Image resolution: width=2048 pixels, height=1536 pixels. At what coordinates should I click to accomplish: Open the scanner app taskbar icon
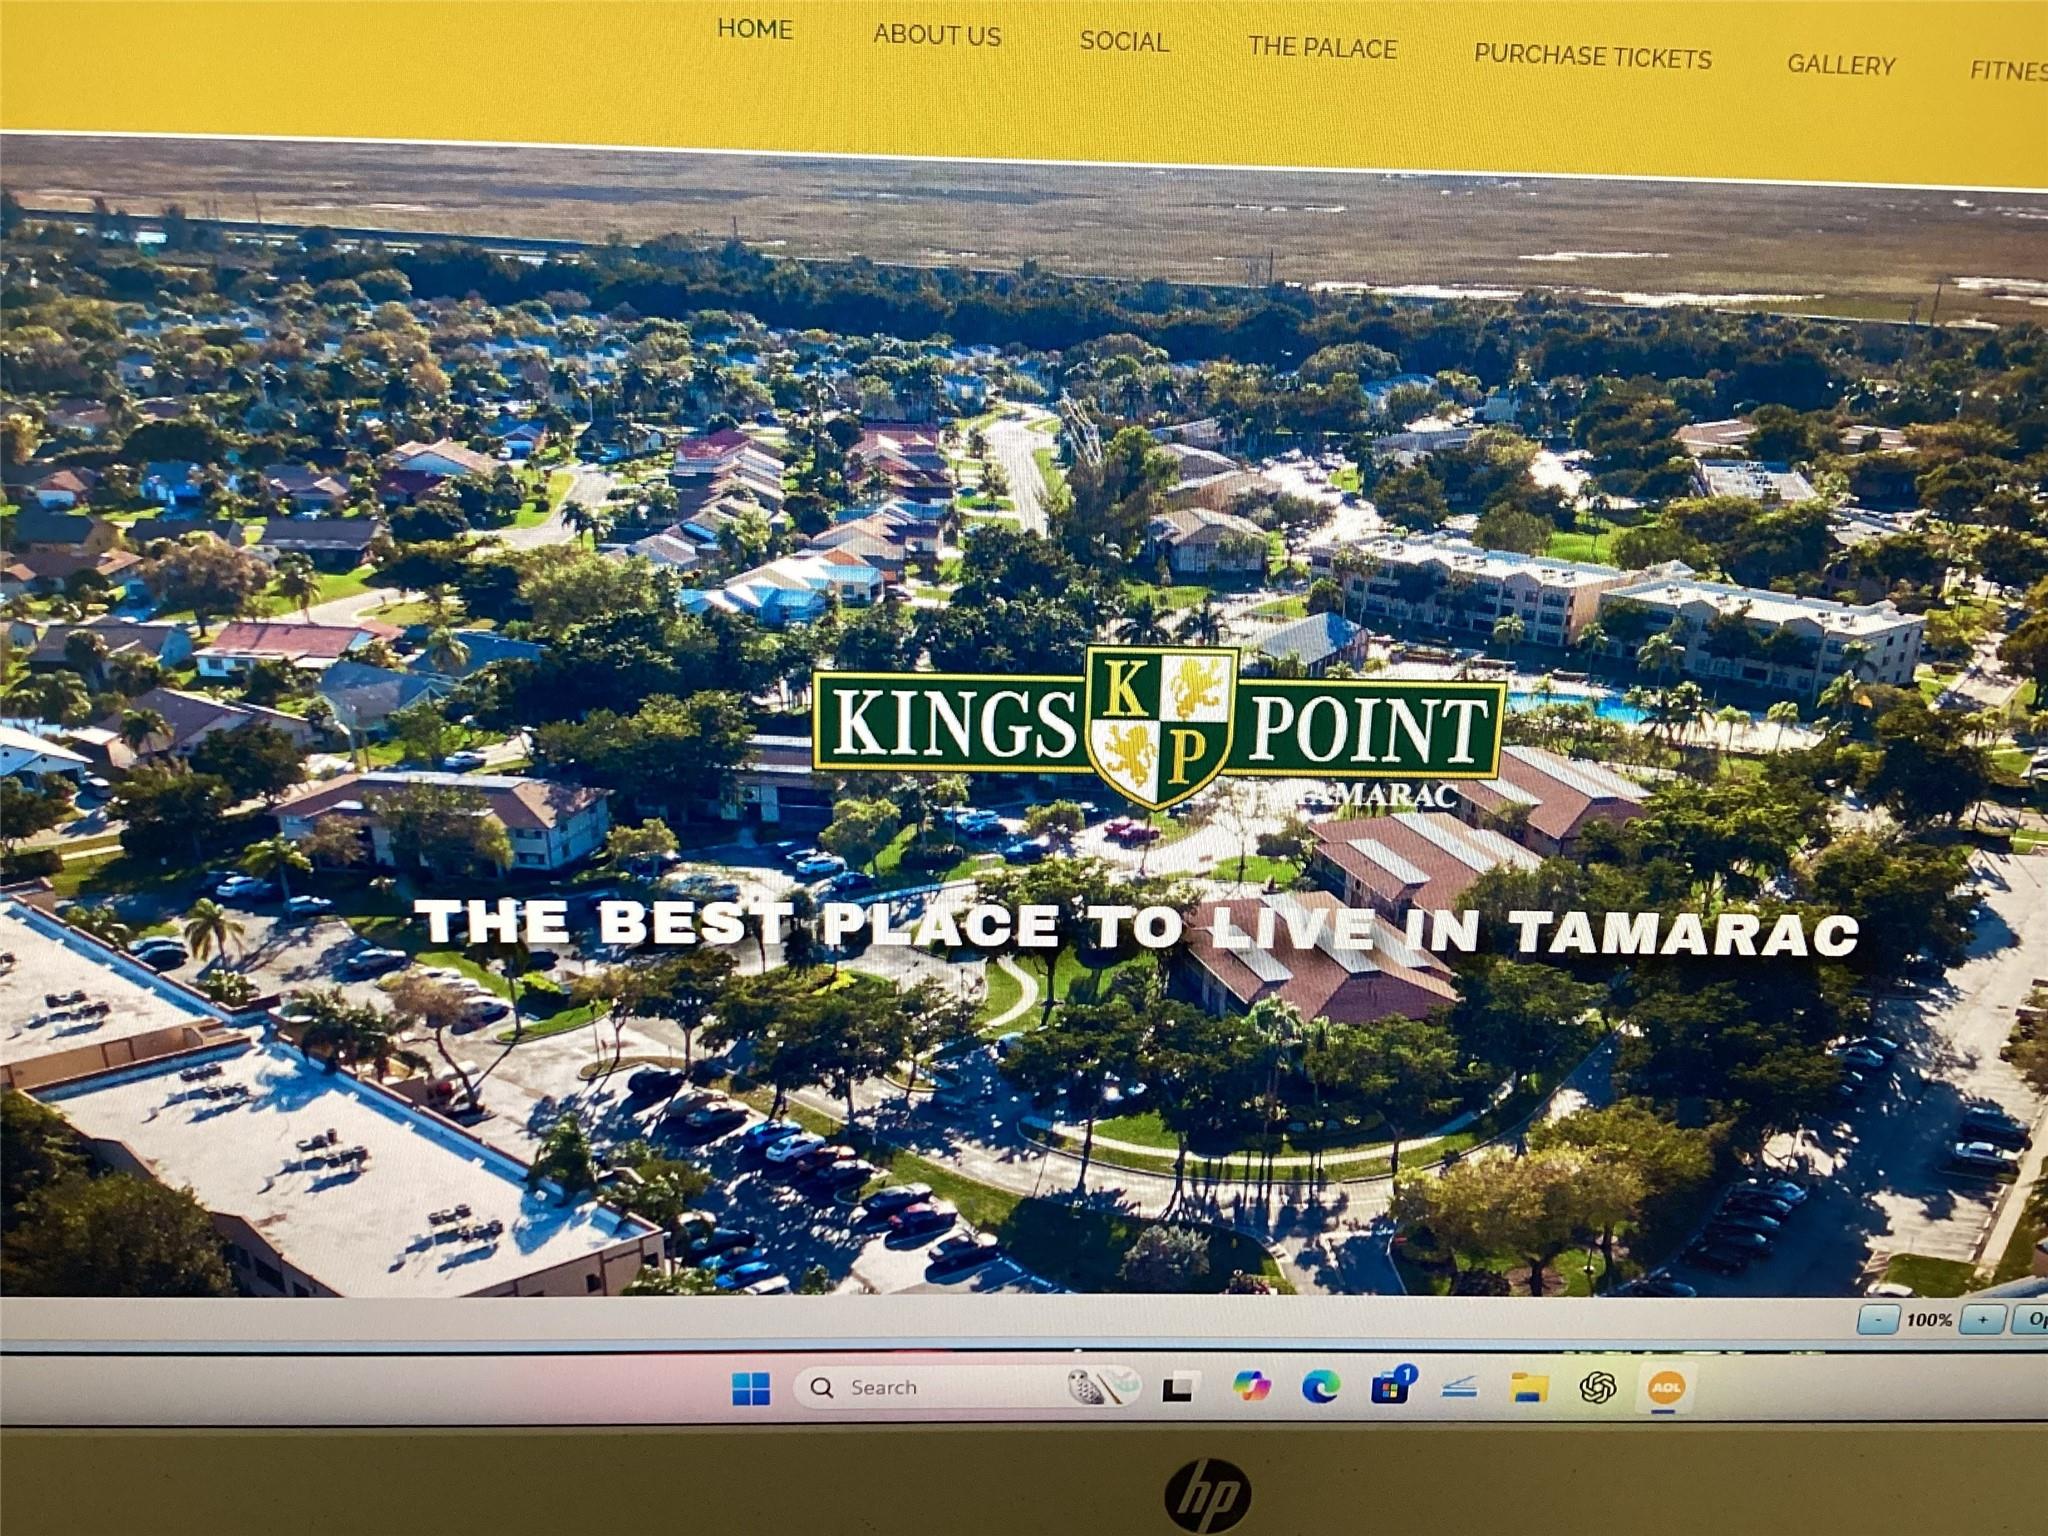coord(1460,1387)
